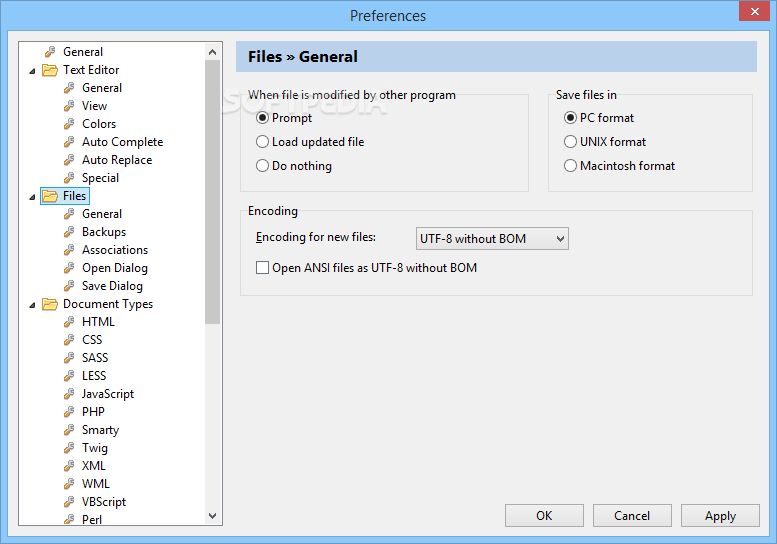Click the wrench icon beside Colors

click(x=69, y=124)
